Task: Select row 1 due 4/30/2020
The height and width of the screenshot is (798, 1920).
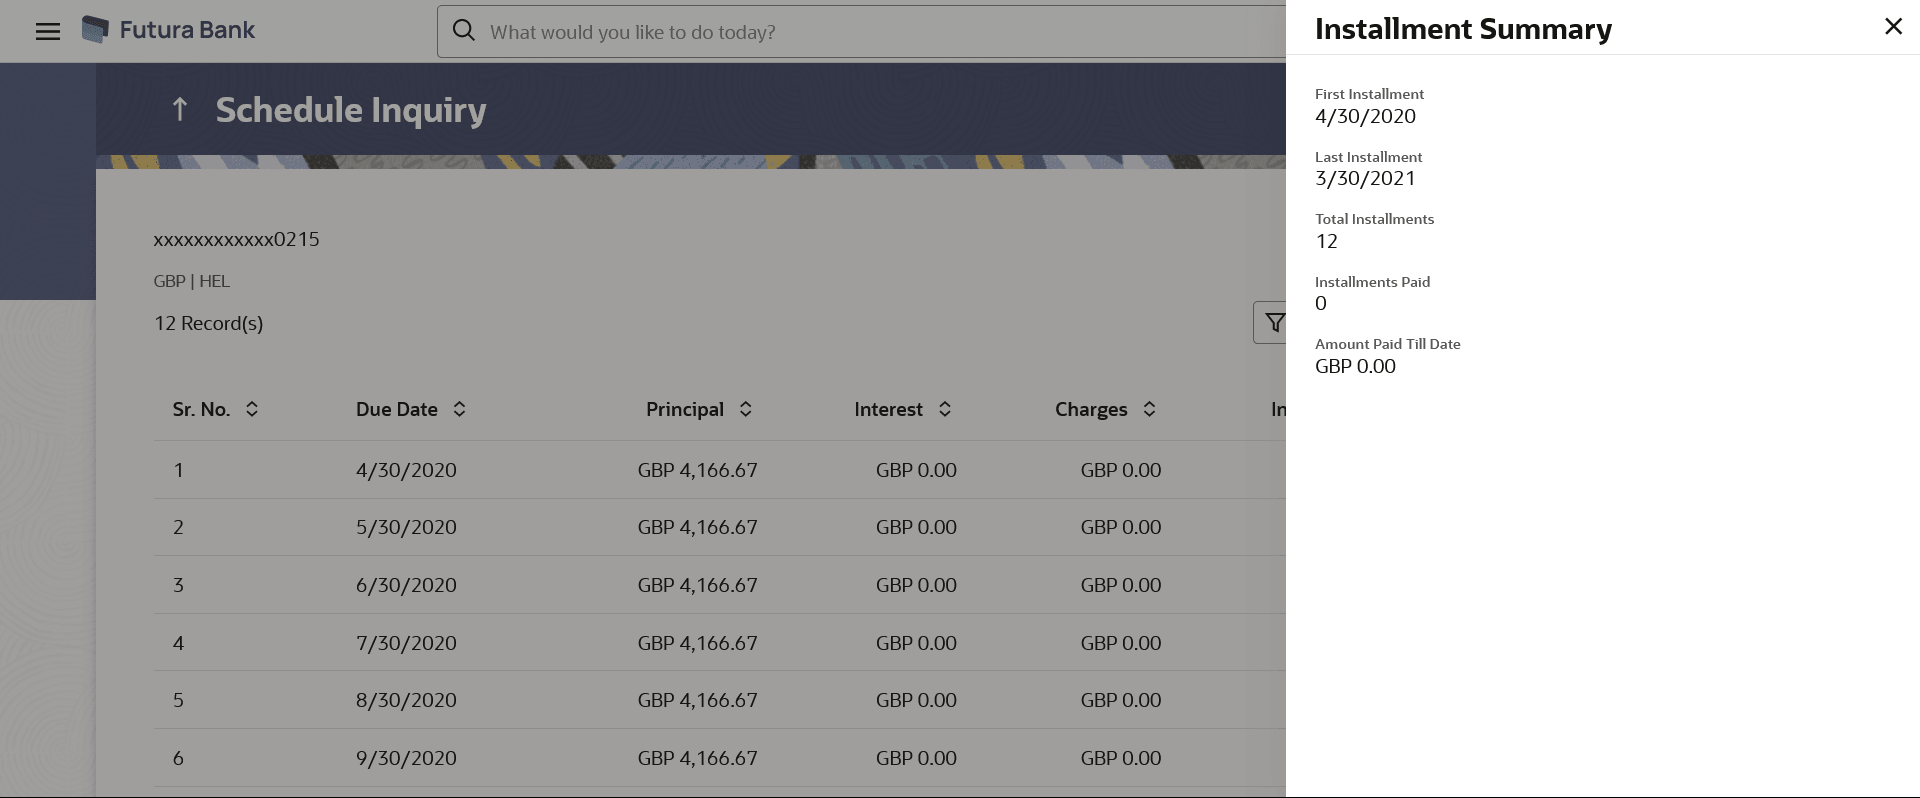Action: point(406,470)
